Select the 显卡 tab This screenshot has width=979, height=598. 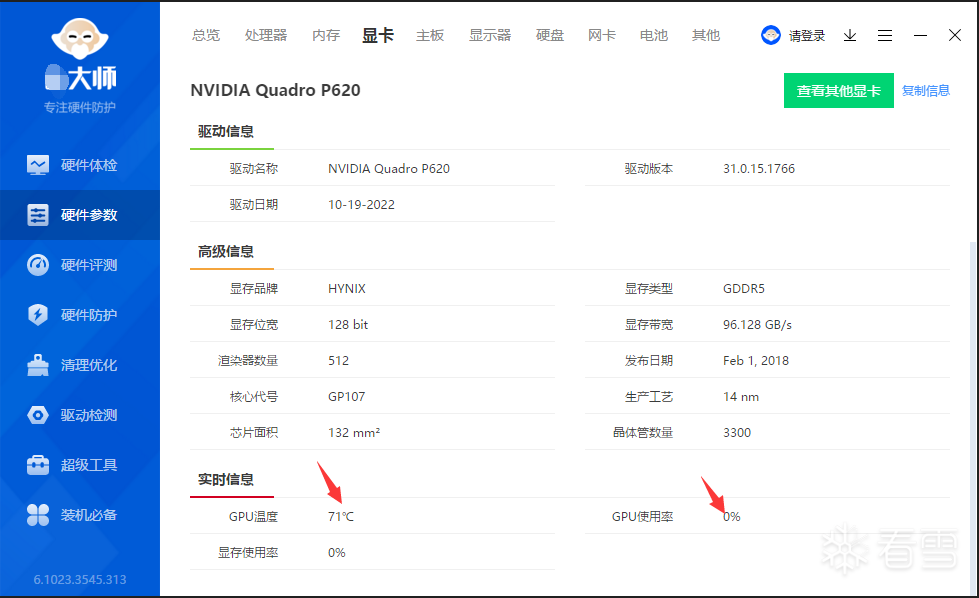[x=378, y=35]
